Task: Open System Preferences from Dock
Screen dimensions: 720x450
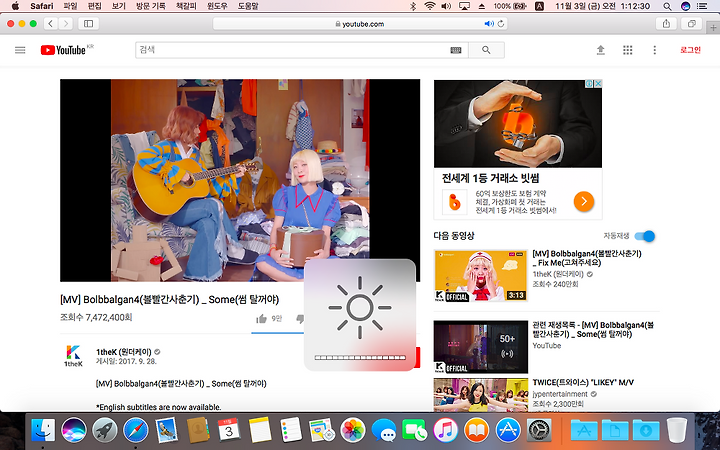Action: tap(539, 430)
